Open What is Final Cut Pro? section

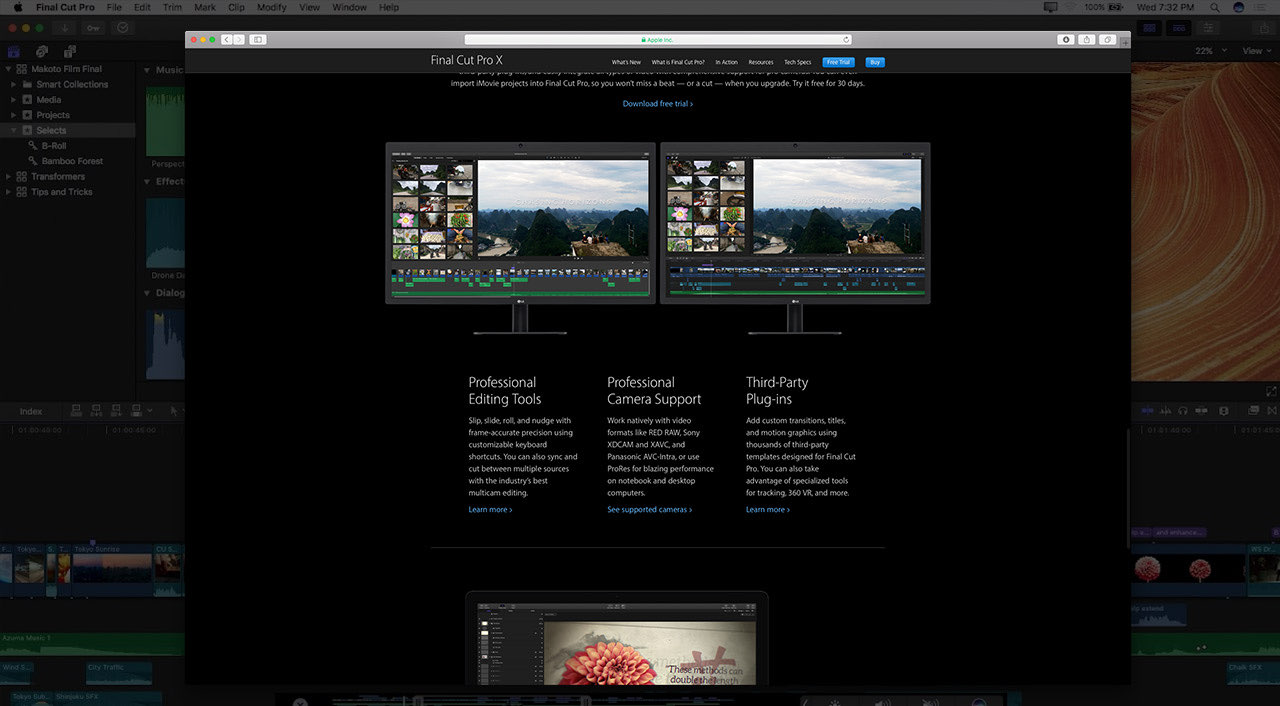[x=678, y=62]
